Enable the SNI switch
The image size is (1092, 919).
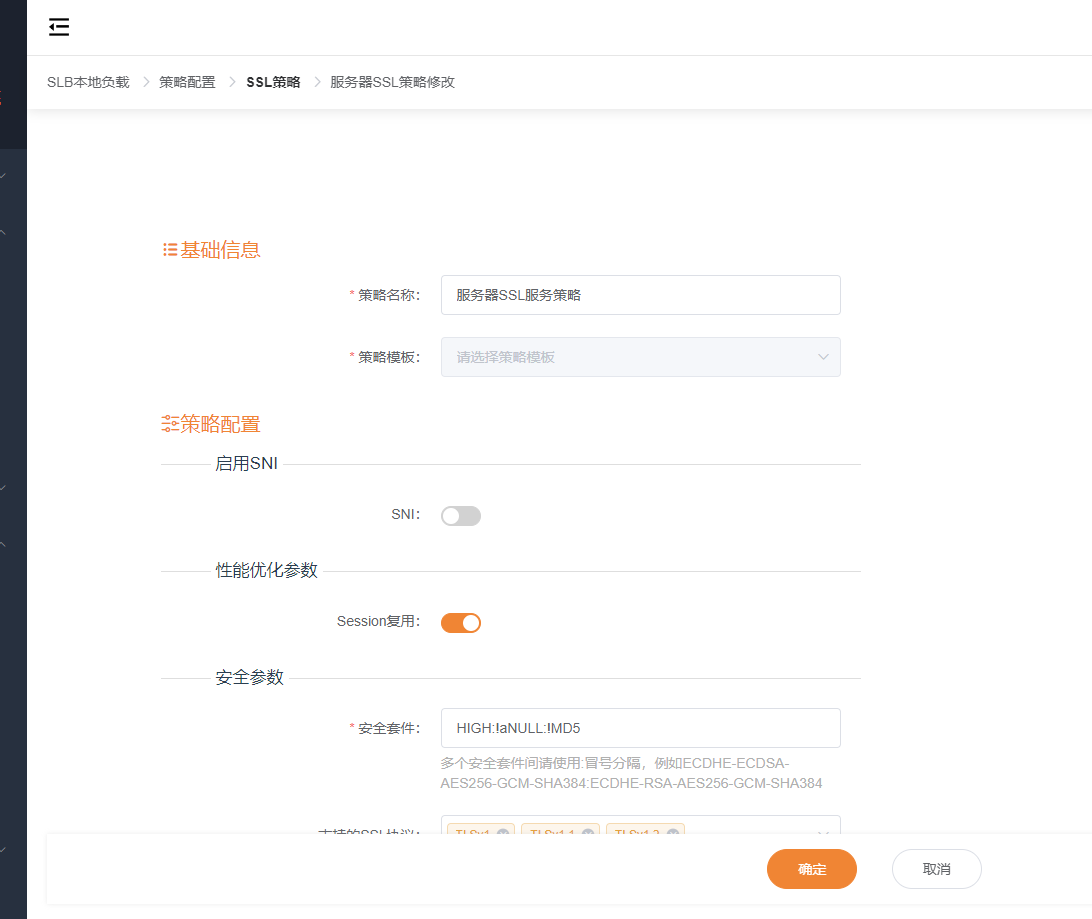tap(460, 515)
